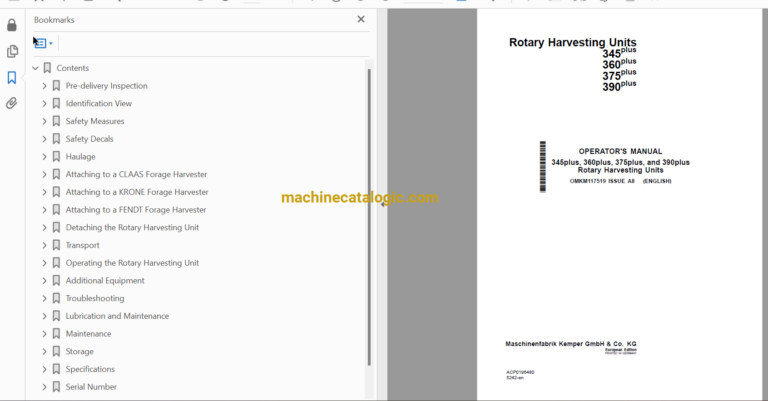Go to Operating the Rotary Harvesting Unit

(x=132, y=263)
